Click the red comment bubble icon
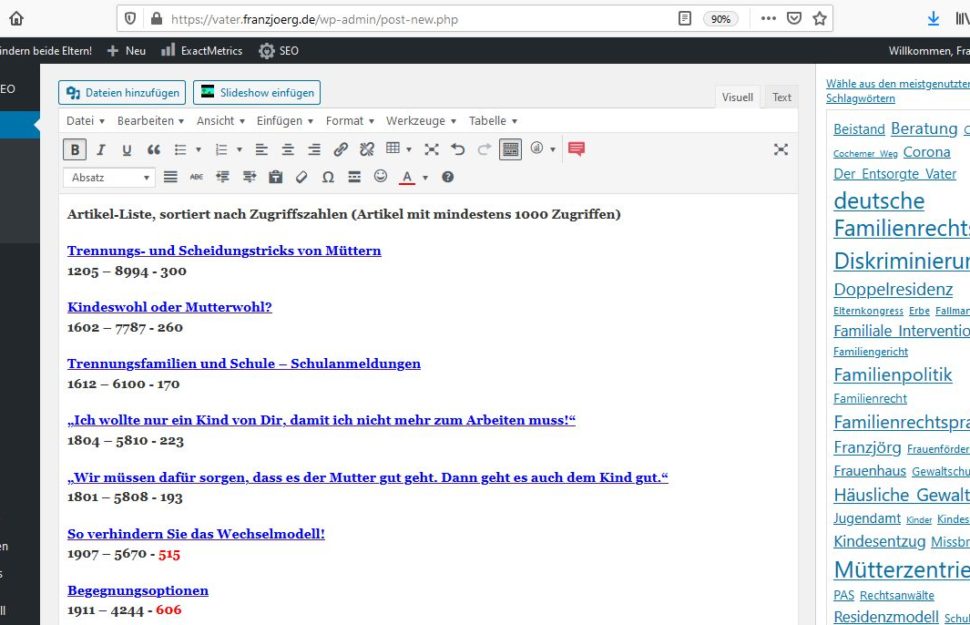 coord(577,149)
